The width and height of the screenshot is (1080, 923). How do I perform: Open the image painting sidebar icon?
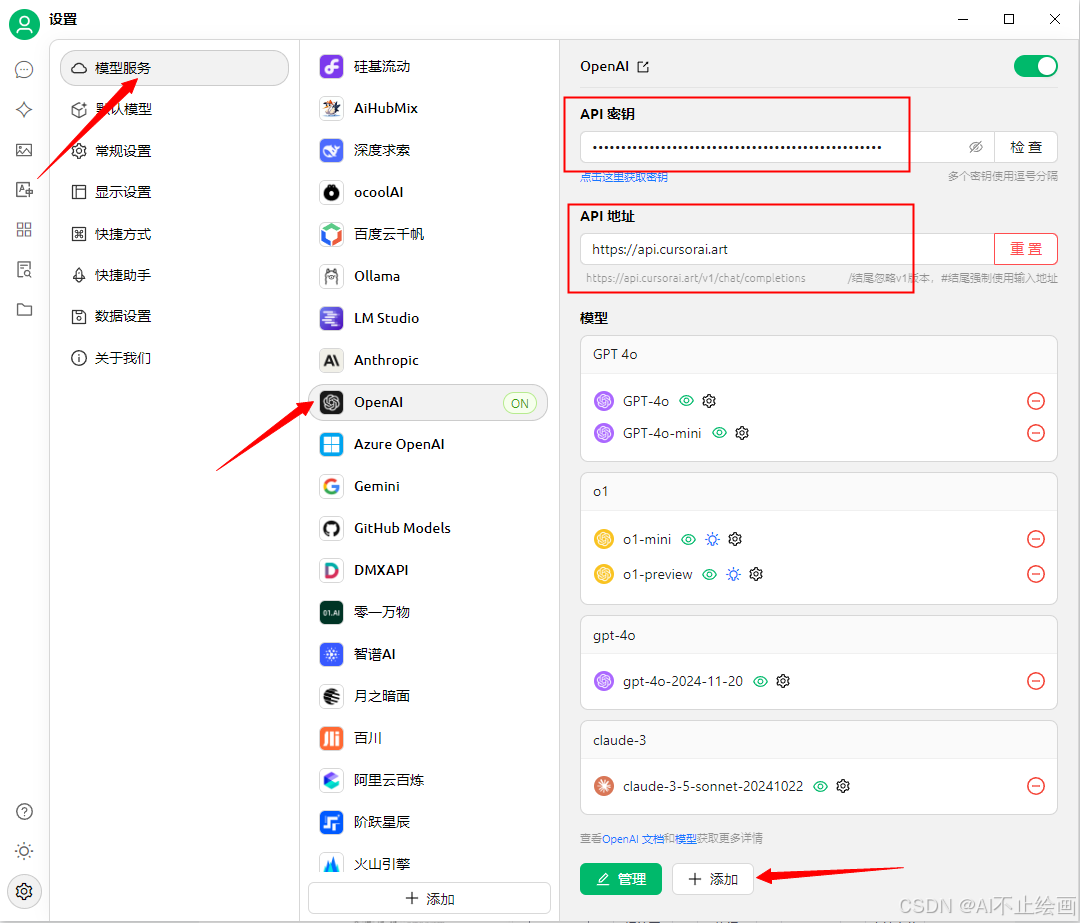(24, 149)
